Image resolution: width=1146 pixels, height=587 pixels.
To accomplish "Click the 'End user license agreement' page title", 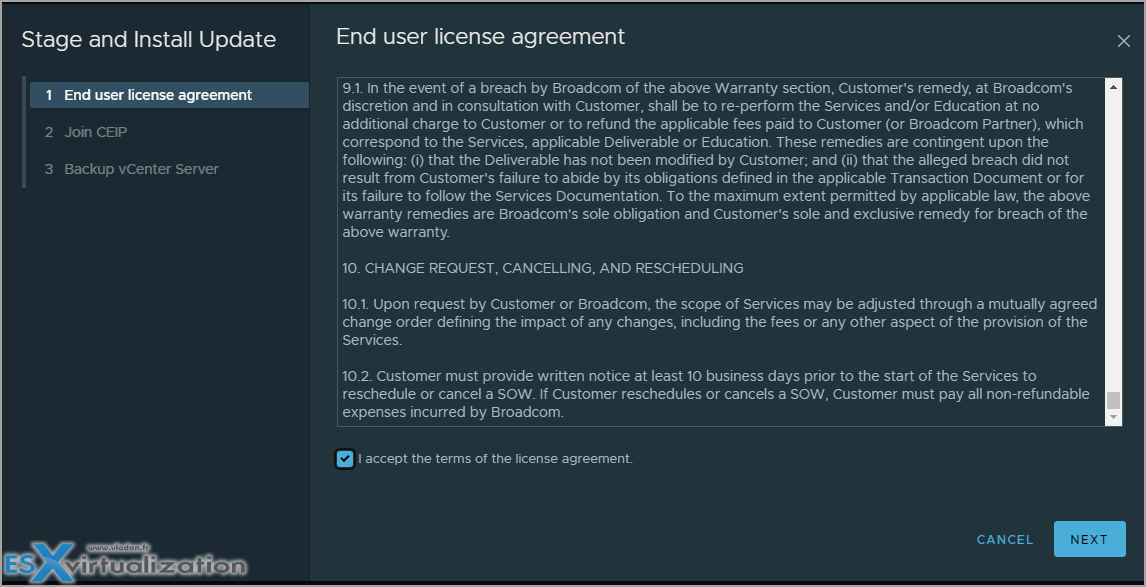I will click(480, 37).
